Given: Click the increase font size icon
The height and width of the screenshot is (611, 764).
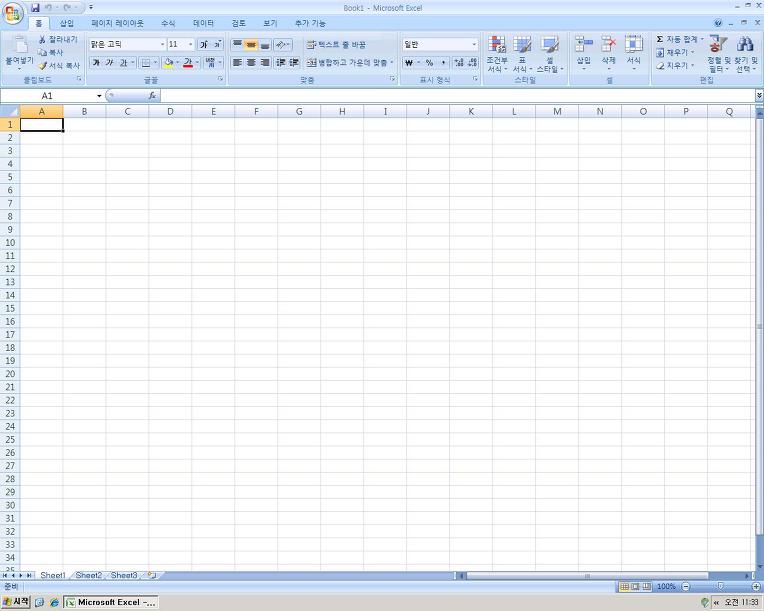Looking at the screenshot, I should click(x=204, y=44).
